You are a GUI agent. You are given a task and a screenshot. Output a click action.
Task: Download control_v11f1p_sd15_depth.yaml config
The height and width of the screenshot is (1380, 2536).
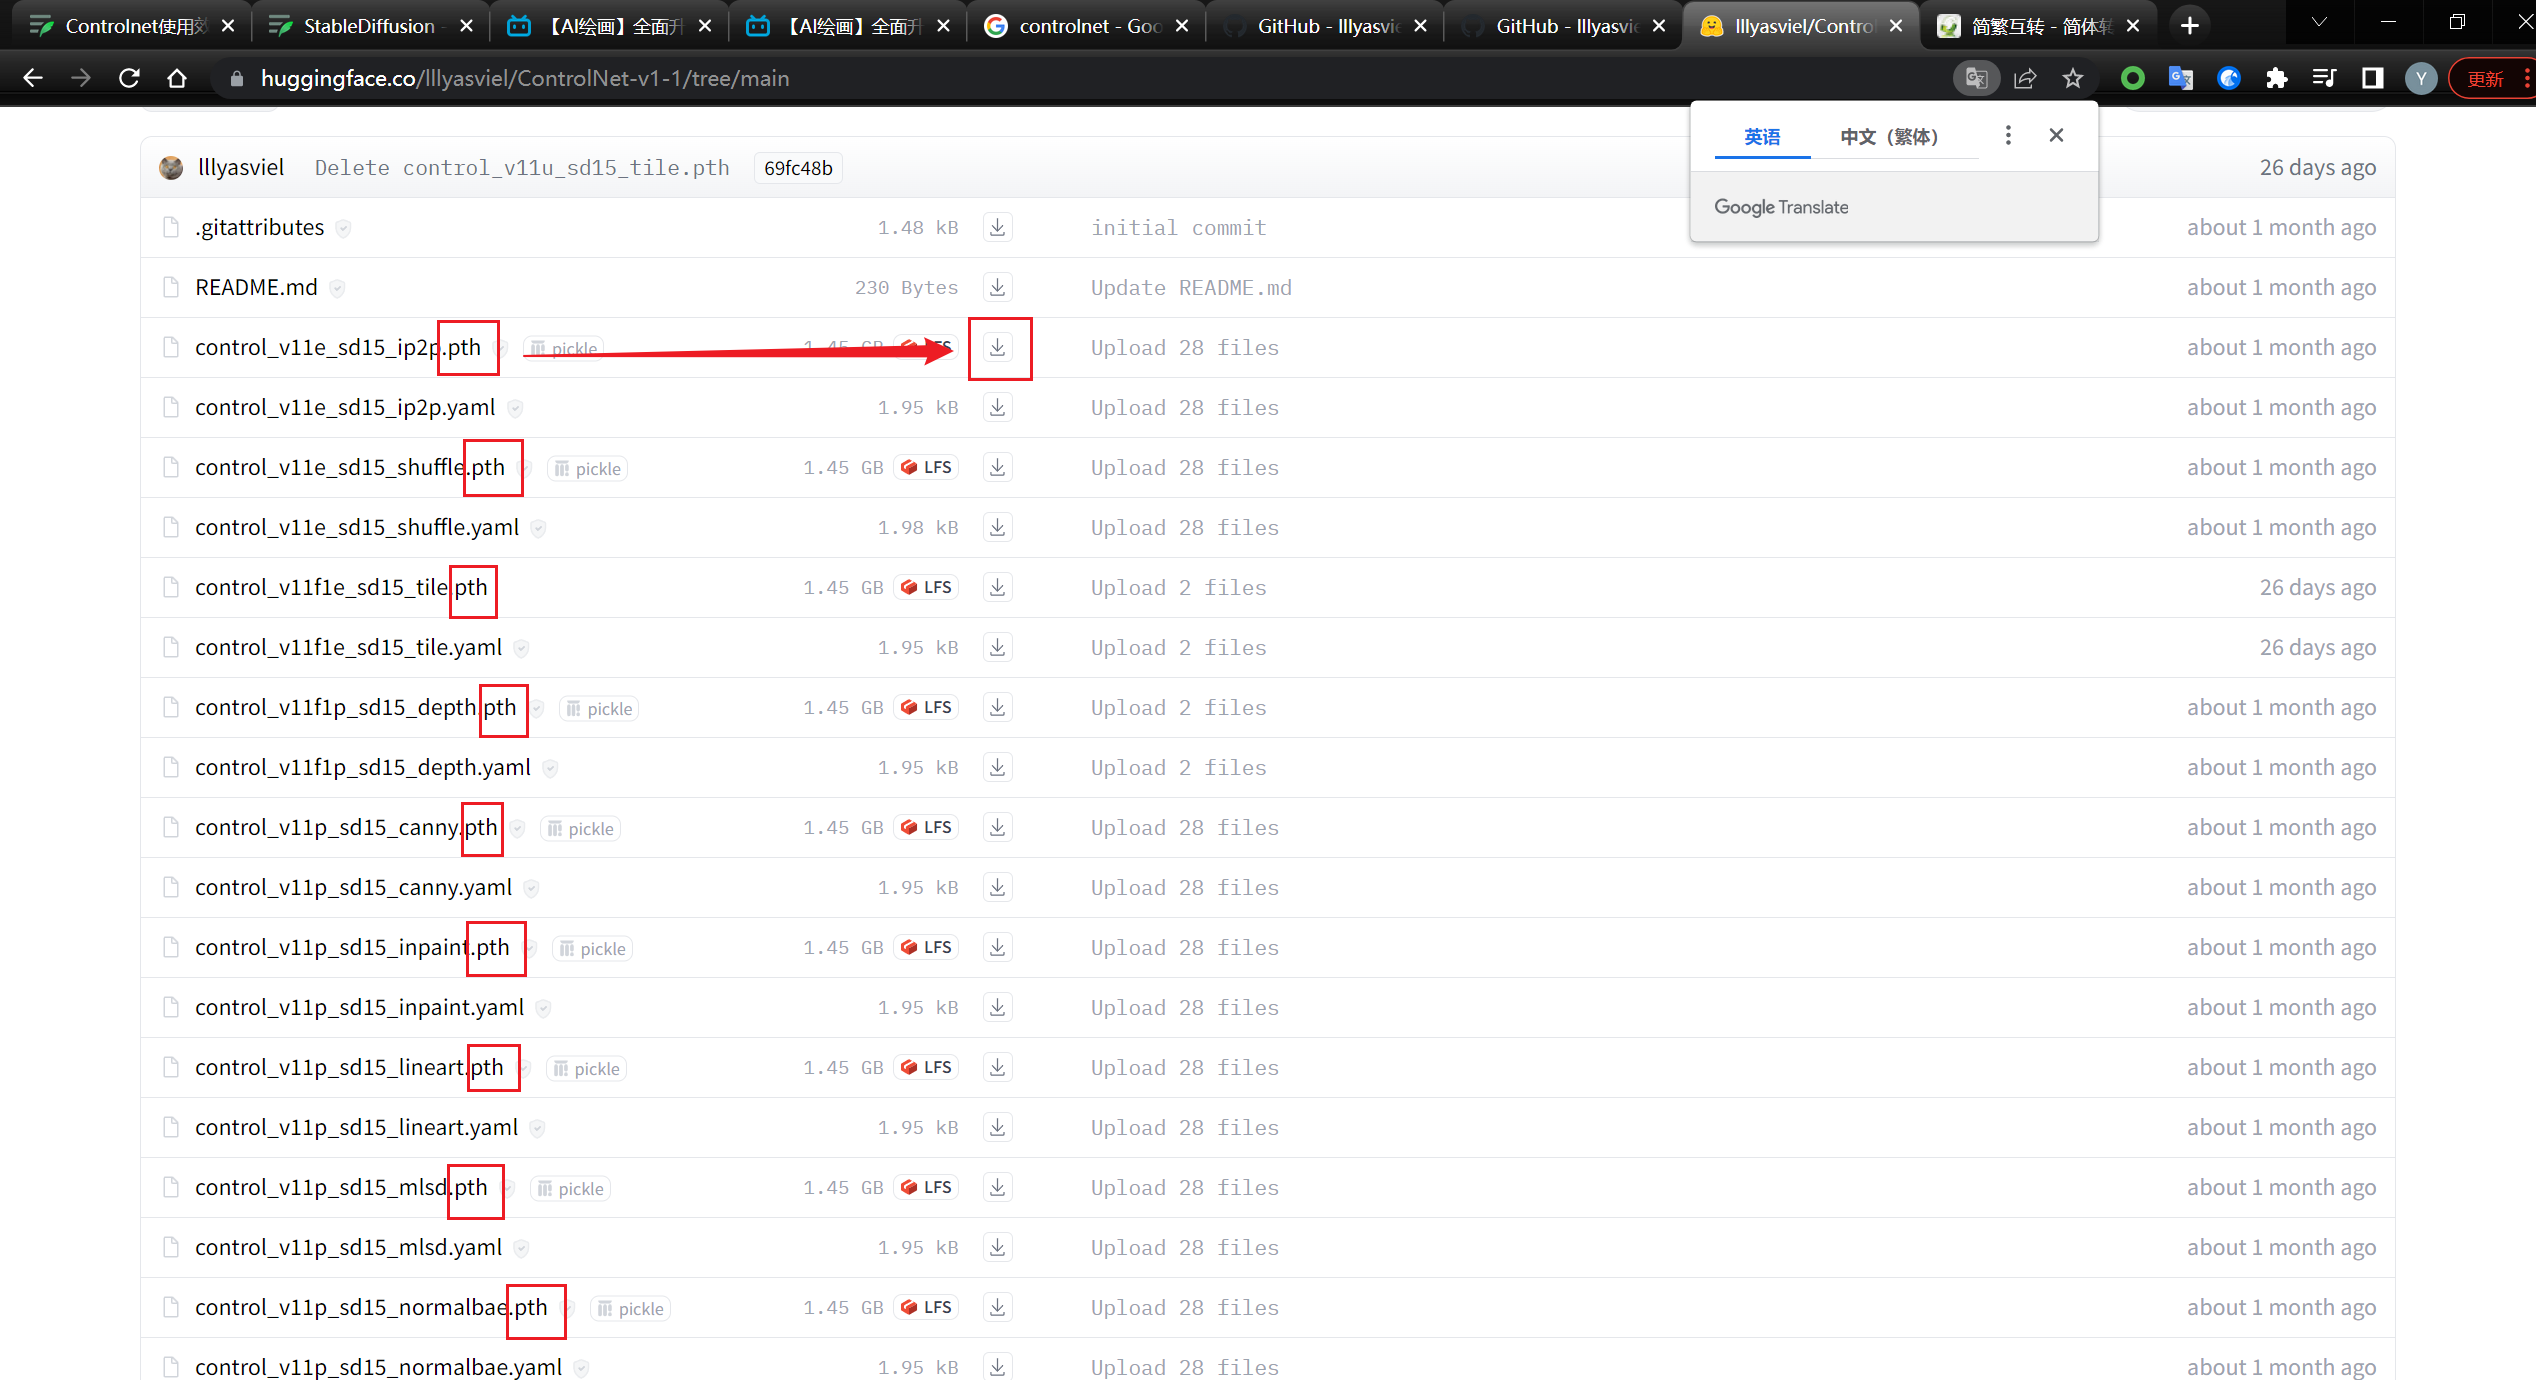coord(997,768)
